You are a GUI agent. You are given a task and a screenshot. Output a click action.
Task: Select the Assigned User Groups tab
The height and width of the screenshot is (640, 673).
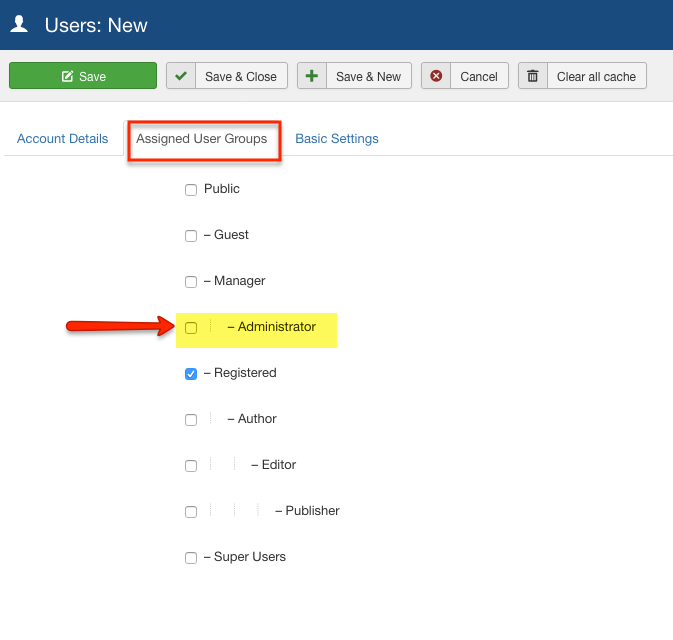click(x=202, y=139)
